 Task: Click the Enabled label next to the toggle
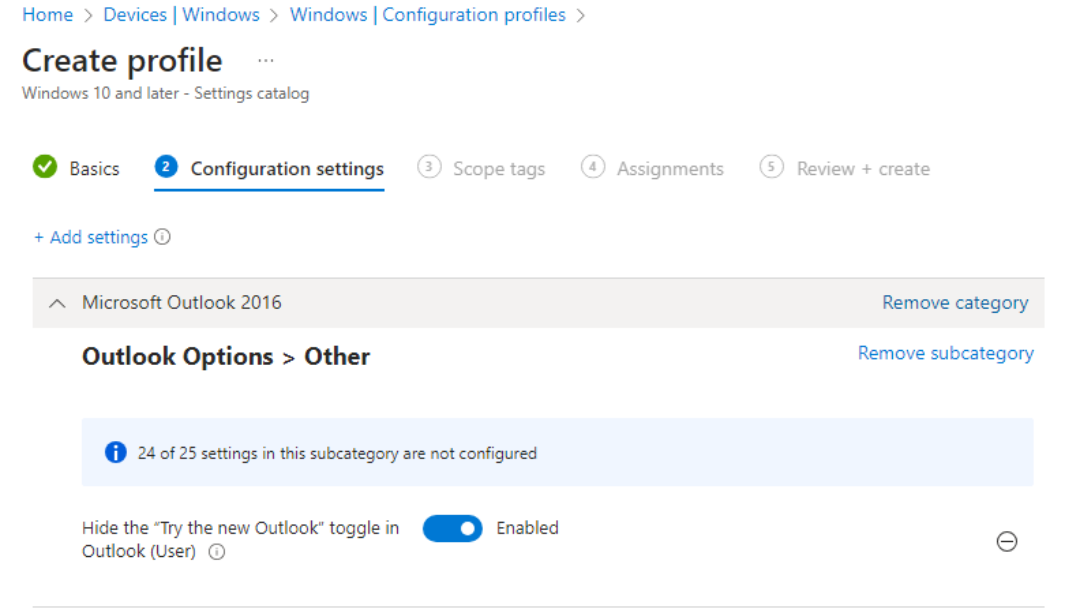tap(527, 528)
